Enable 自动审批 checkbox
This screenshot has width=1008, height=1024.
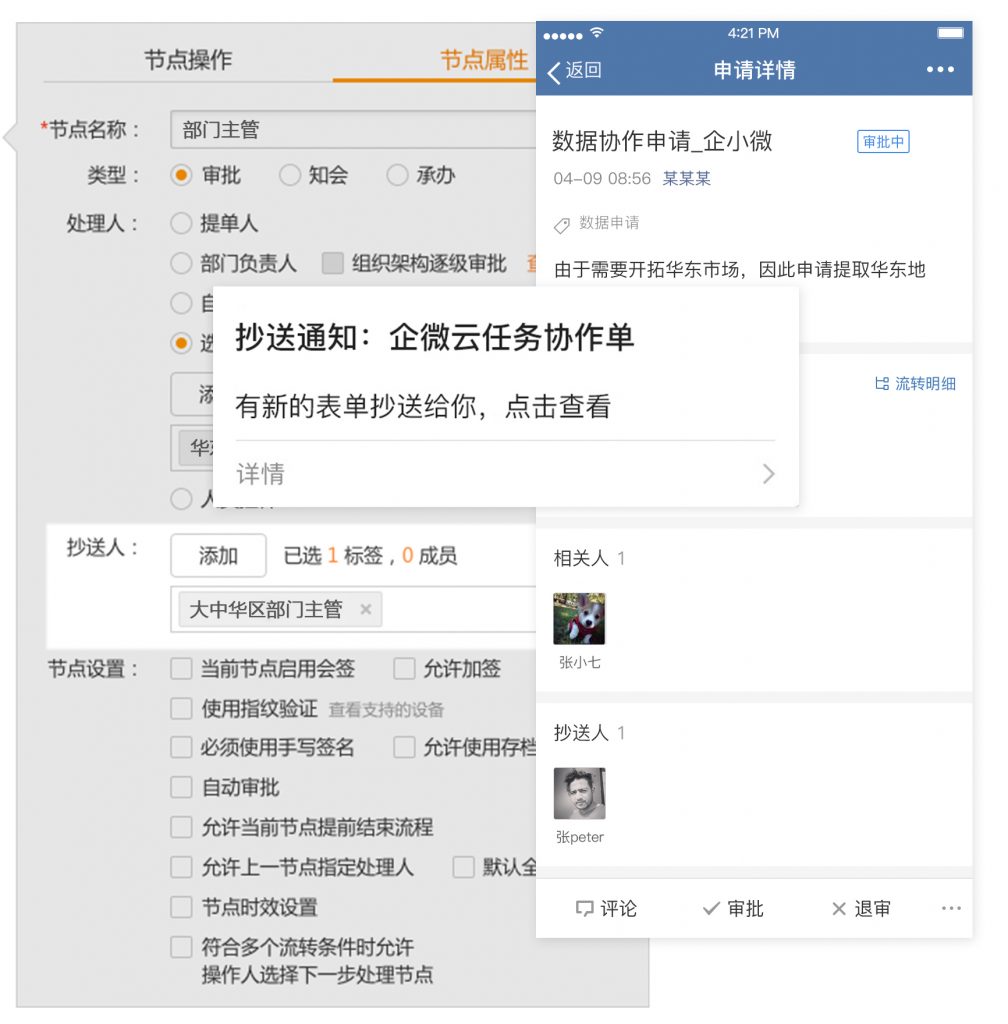point(181,787)
